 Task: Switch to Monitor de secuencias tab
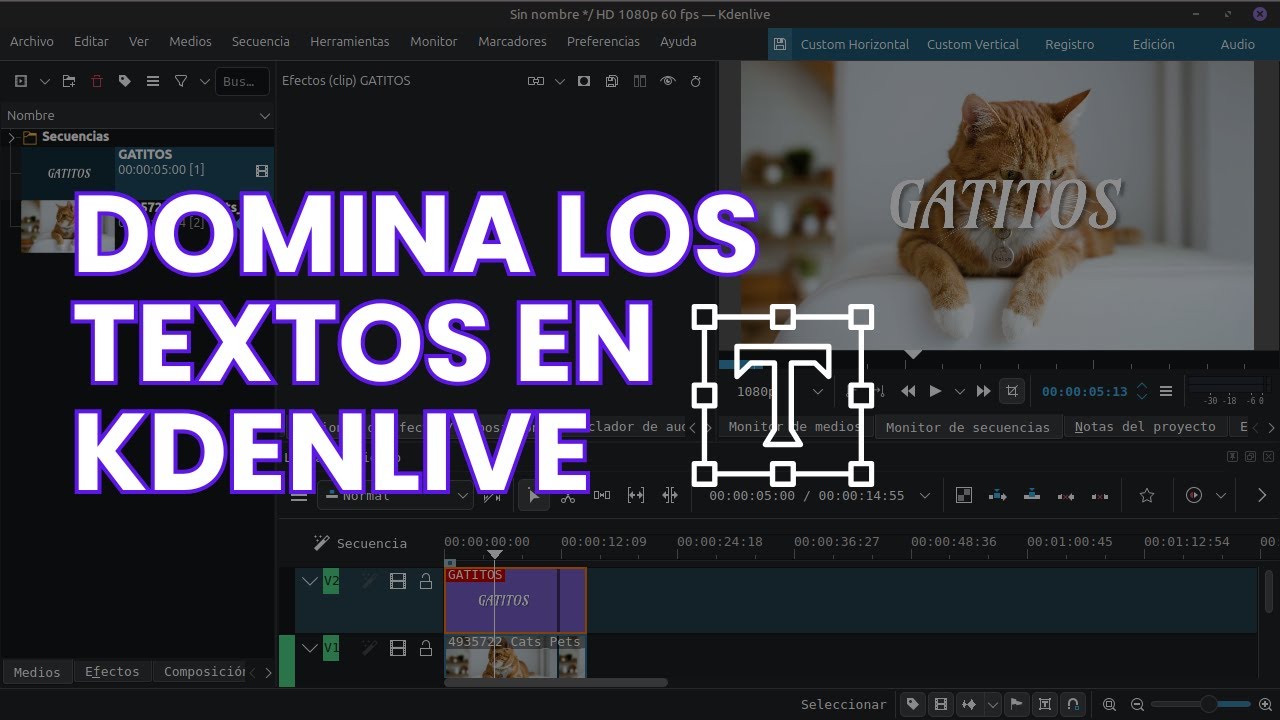click(x=968, y=427)
